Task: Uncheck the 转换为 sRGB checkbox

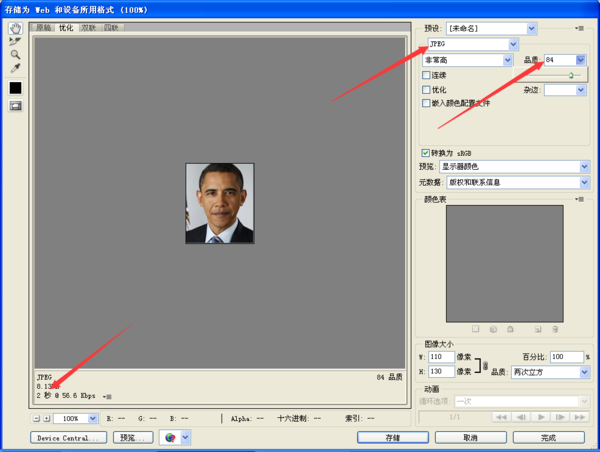Action: coord(426,153)
